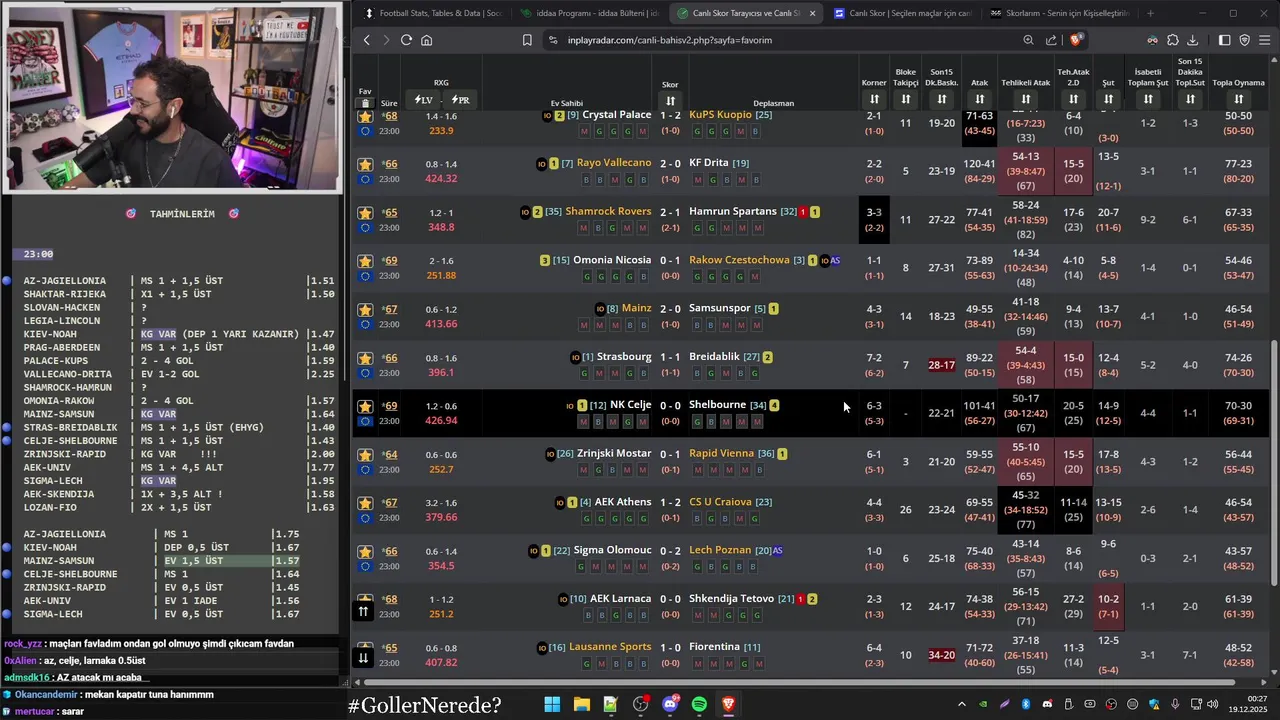Sort matches by LV lightning button
Image resolution: width=1280 pixels, height=720 pixels.
click(423, 100)
